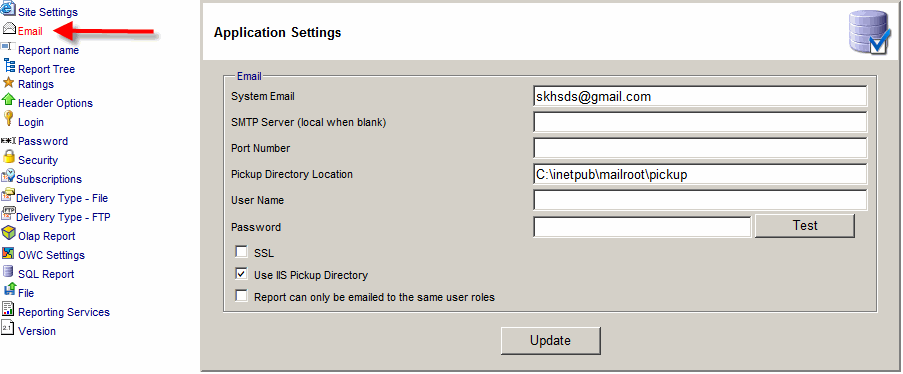Click the Email envelope icon

coord(9,28)
